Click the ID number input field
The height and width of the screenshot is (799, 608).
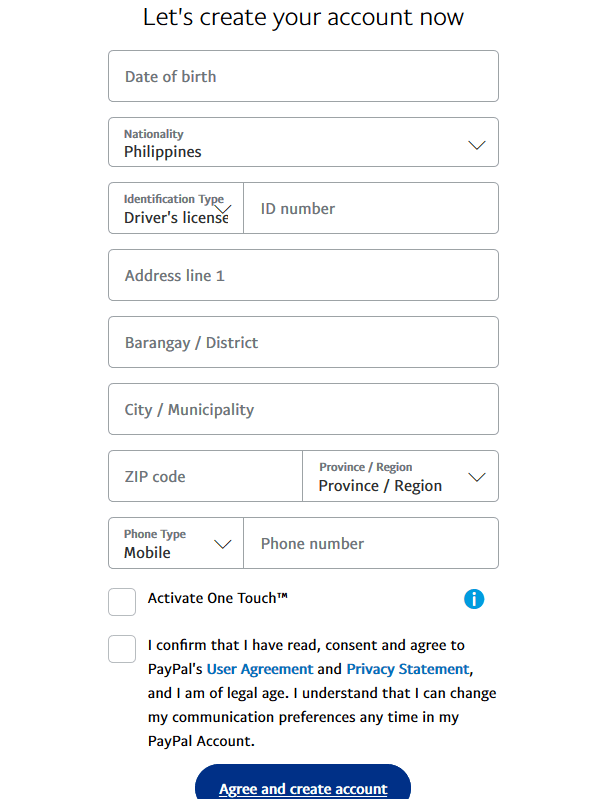(370, 209)
